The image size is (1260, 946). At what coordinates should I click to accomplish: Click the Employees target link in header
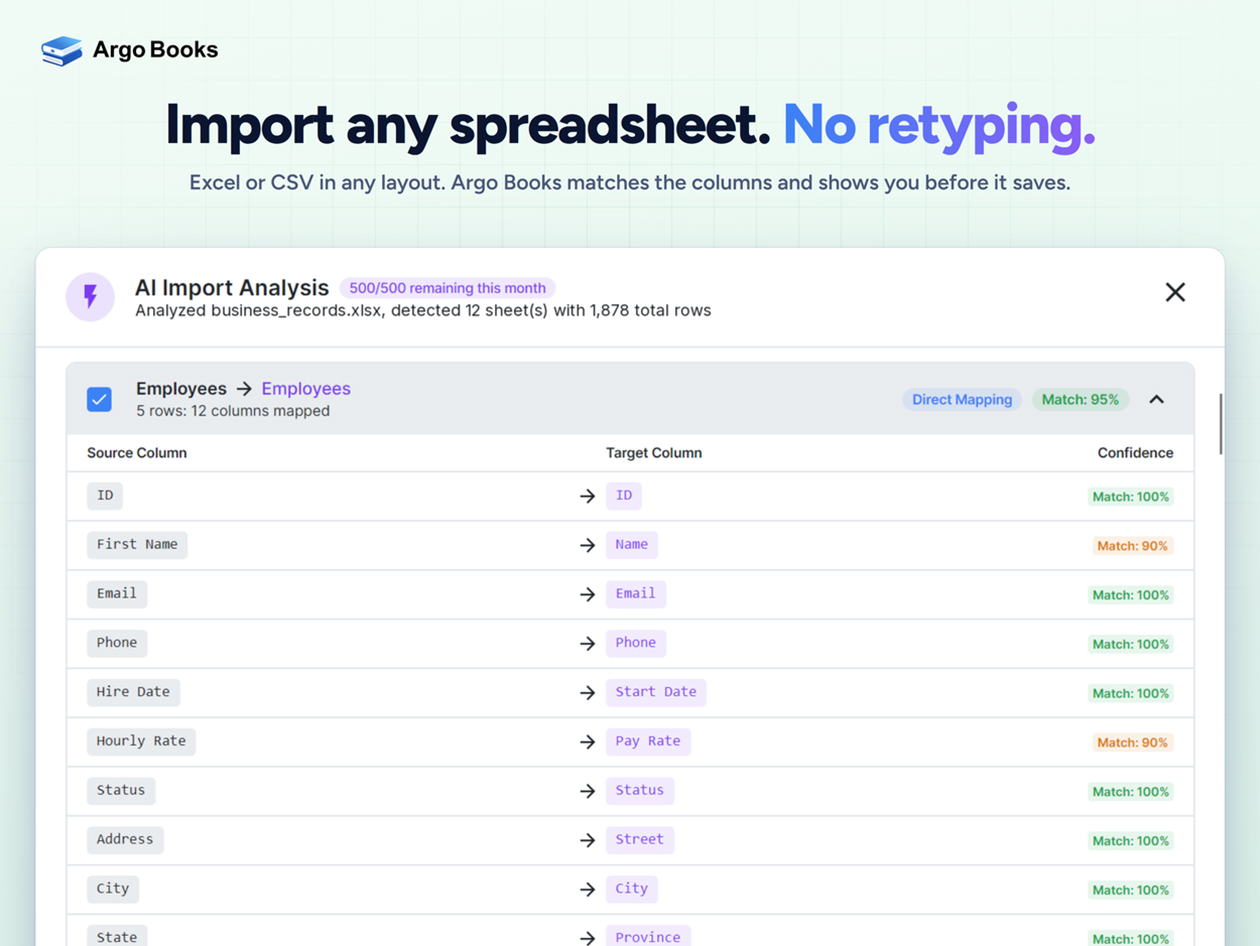(306, 389)
